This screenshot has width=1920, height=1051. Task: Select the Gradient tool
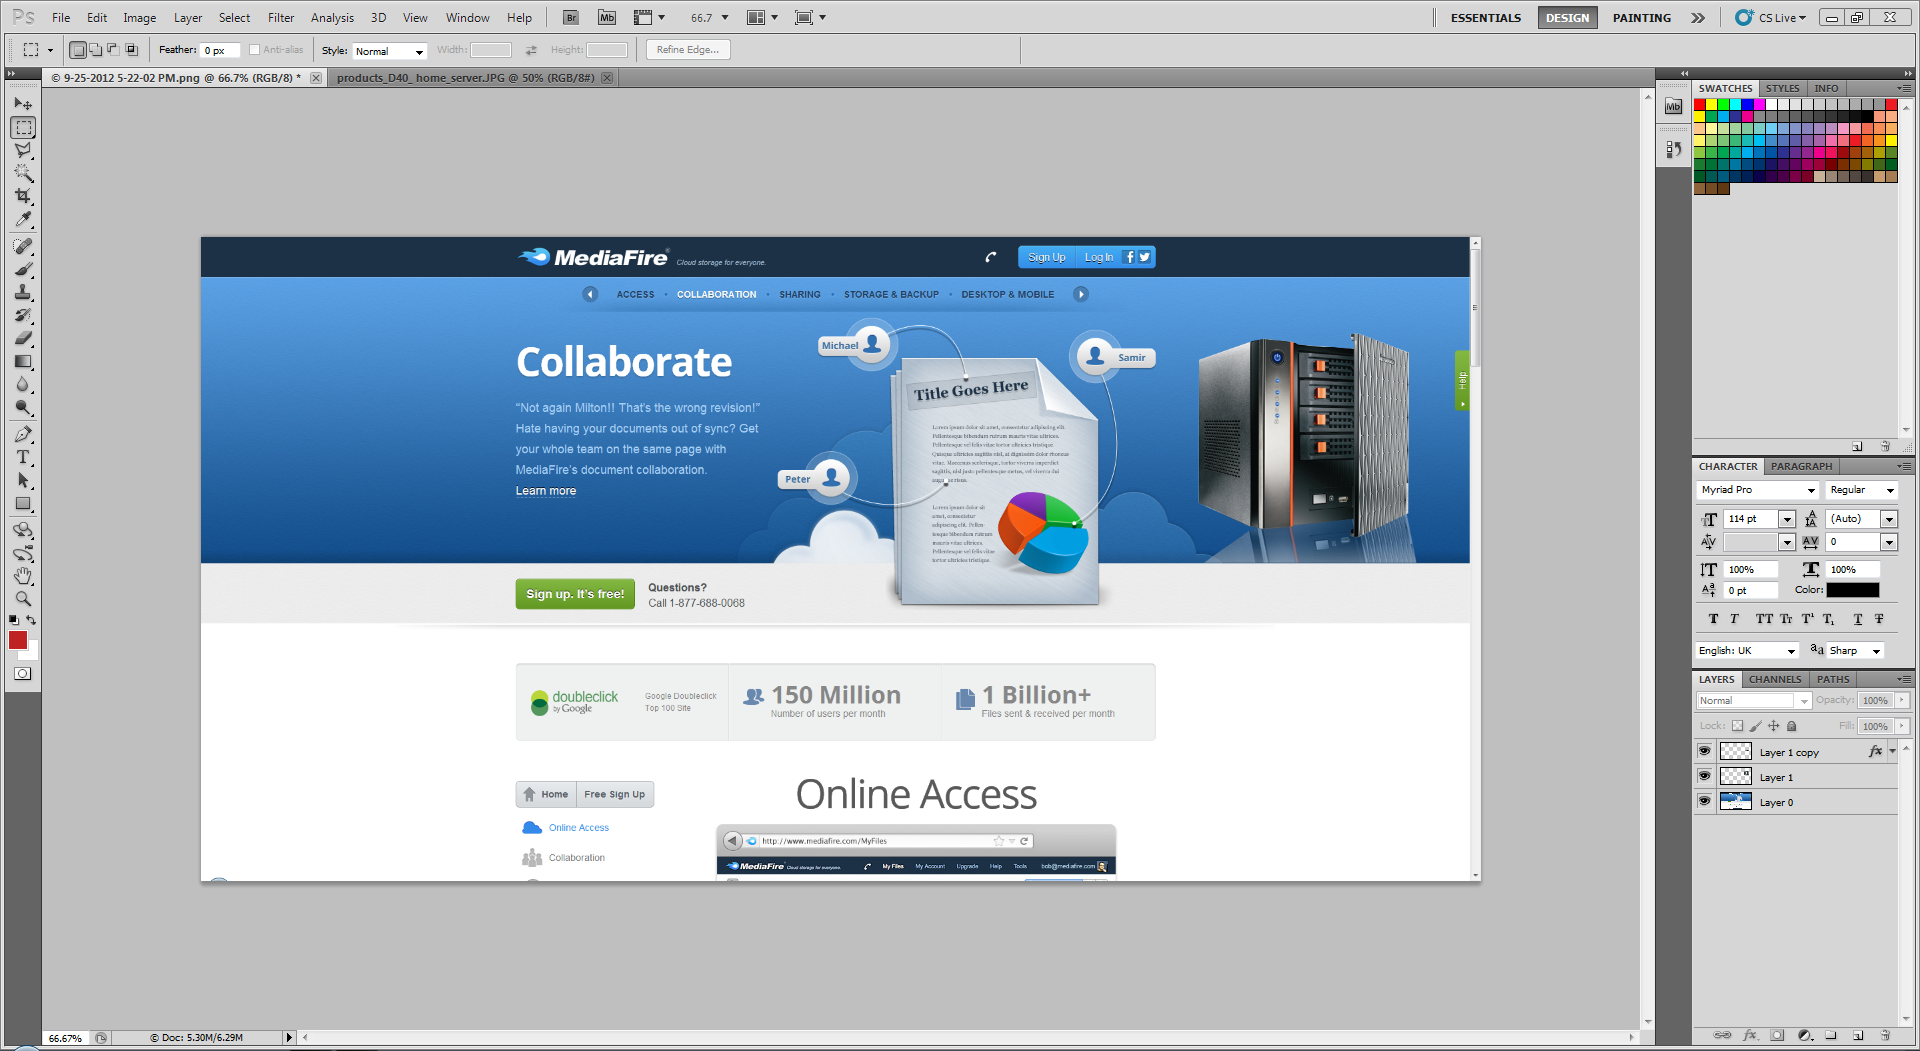pyautogui.click(x=23, y=361)
